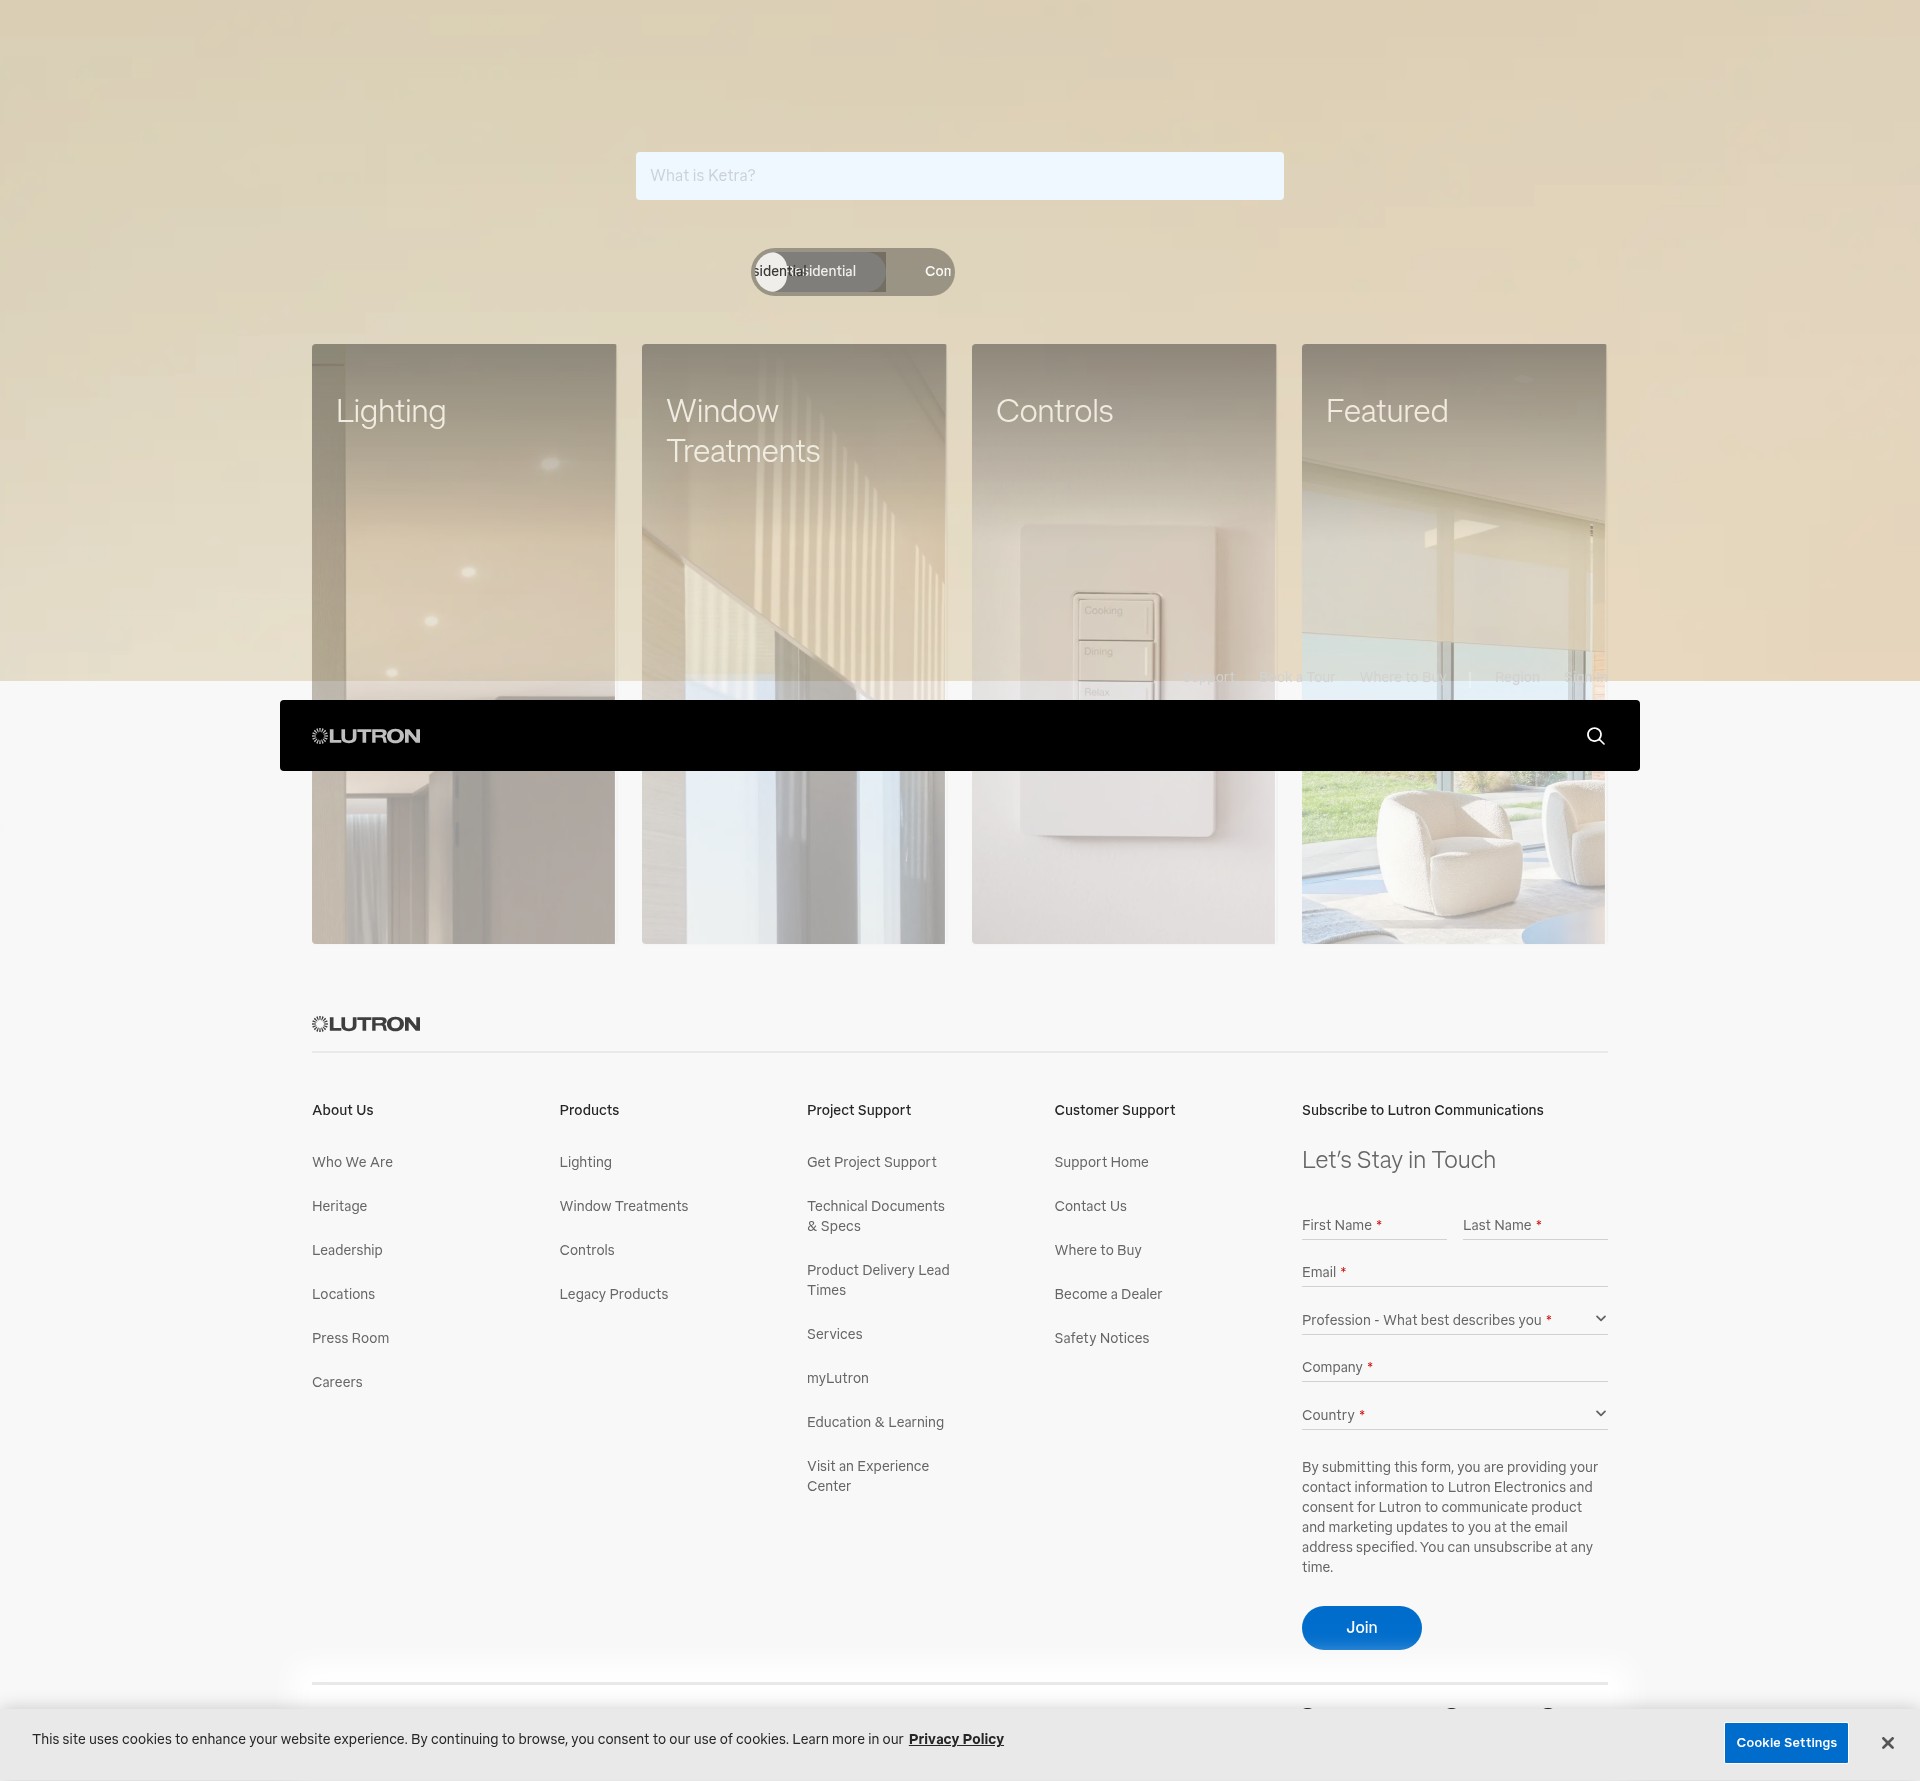This screenshot has width=1920, height=1781.
Task: Click the Customer Support heading
Action: click(x=1114, y=1110)
